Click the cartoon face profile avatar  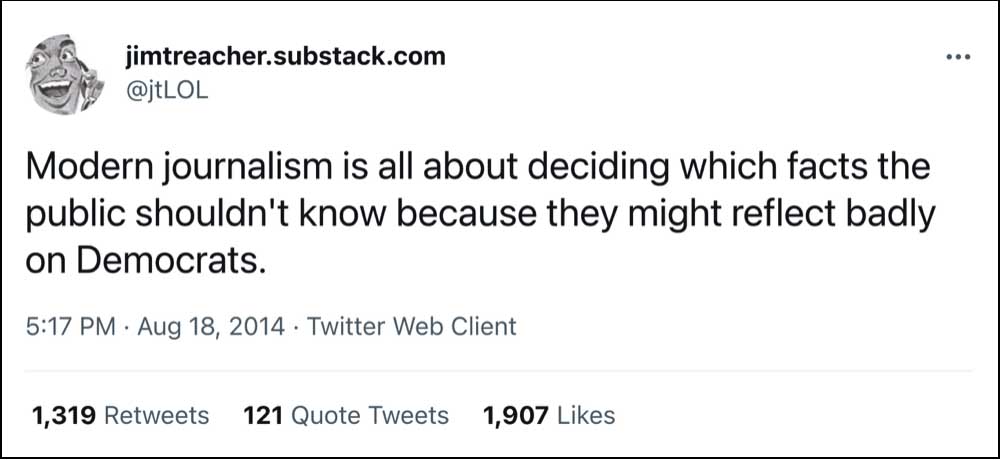point(64,75)
